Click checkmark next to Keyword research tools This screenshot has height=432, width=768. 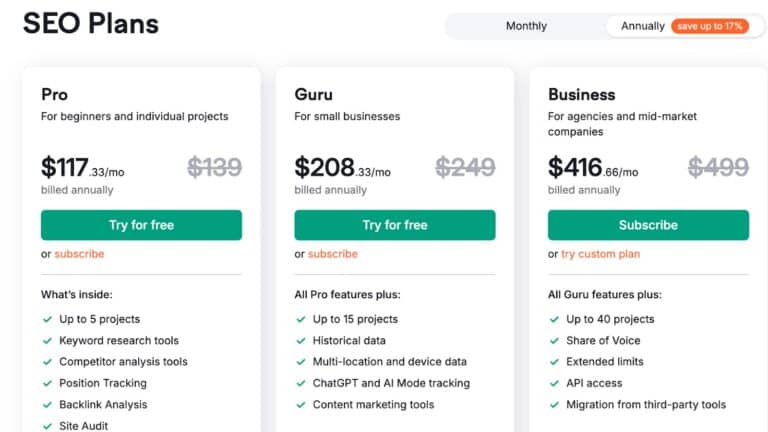[47, 341]
